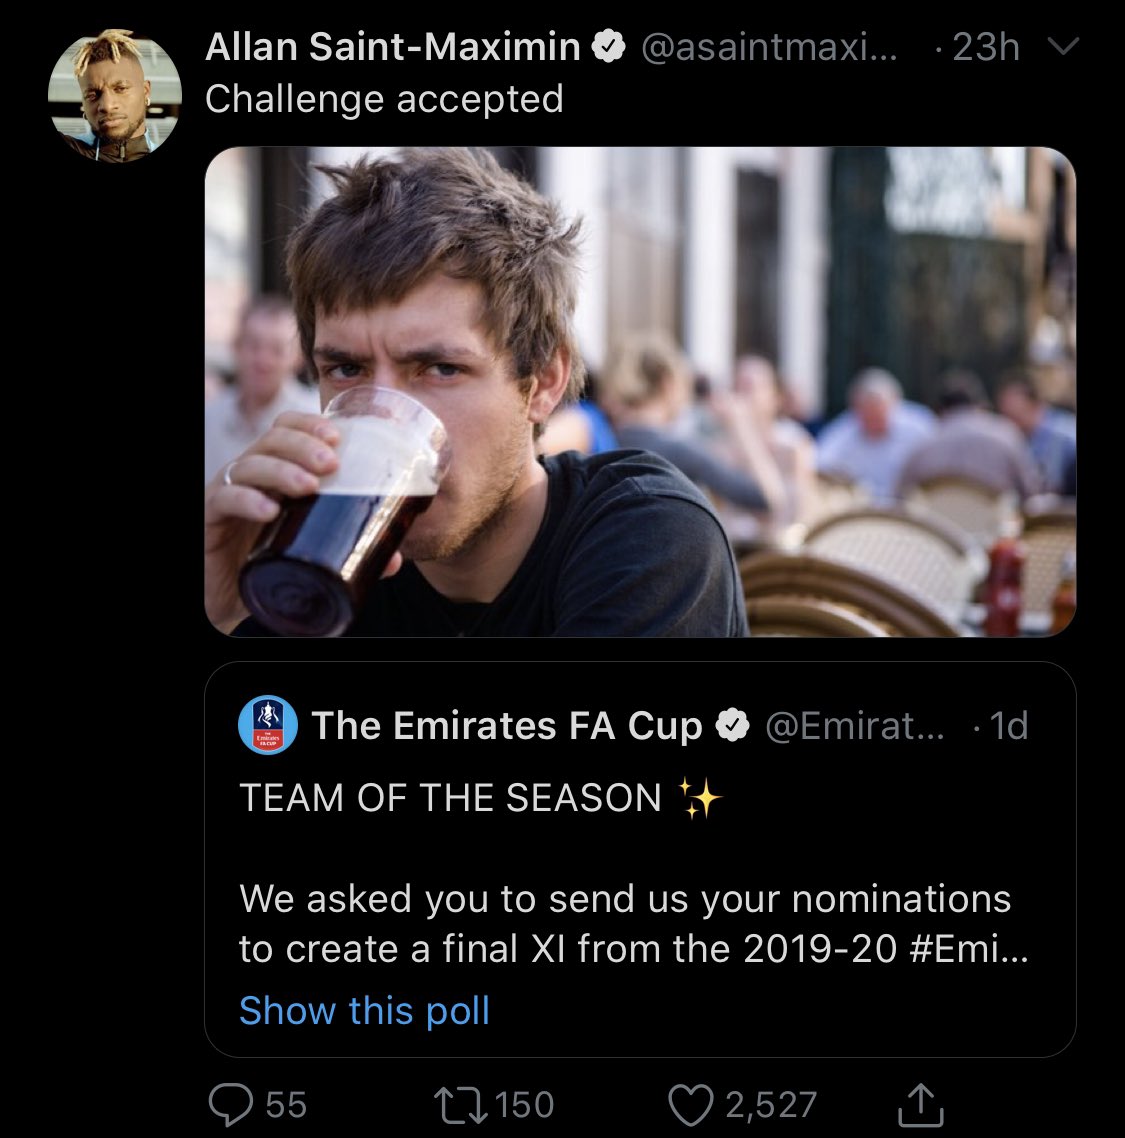Open The Emirates FA Cup logo avatar
Viewport: 1125px width, 1138px height.
tap(268, 726)
